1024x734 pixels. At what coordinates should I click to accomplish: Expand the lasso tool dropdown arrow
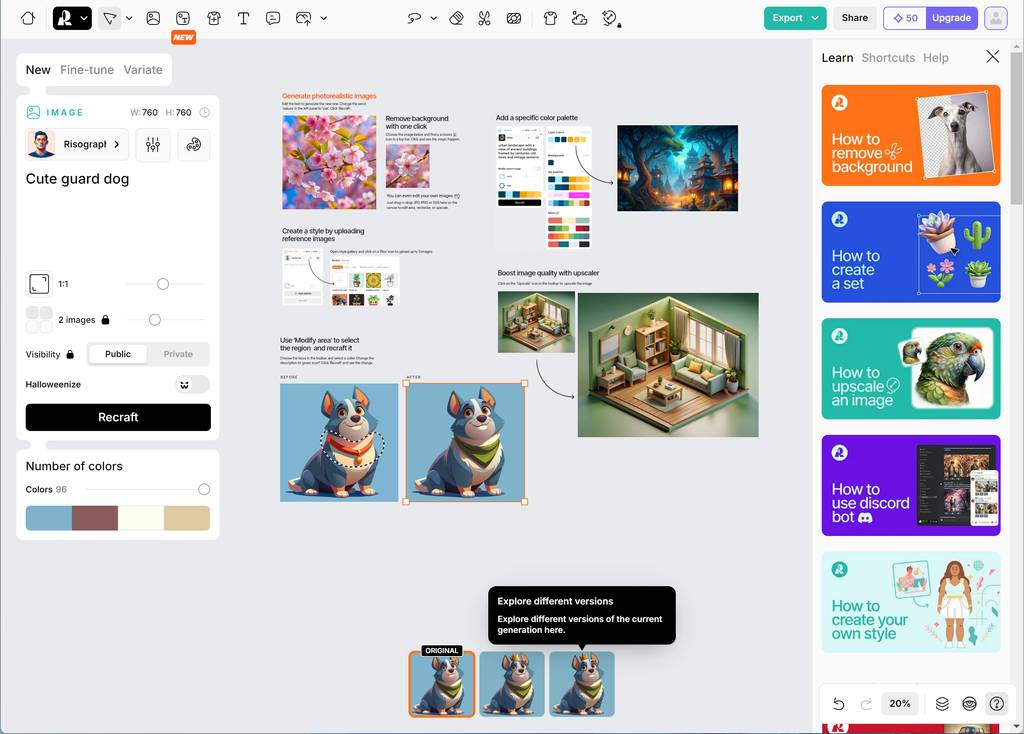click(x=433, y=18)
